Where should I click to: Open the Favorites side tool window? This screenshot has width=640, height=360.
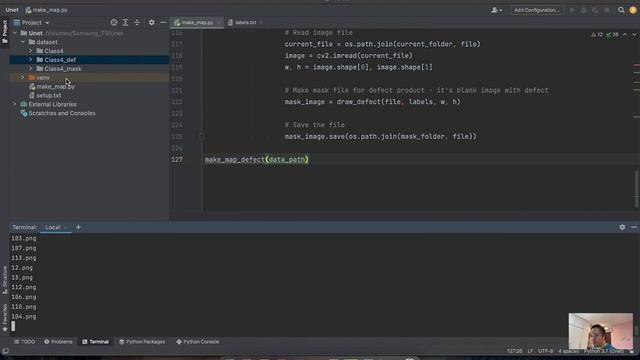click(x=5, y=318)
